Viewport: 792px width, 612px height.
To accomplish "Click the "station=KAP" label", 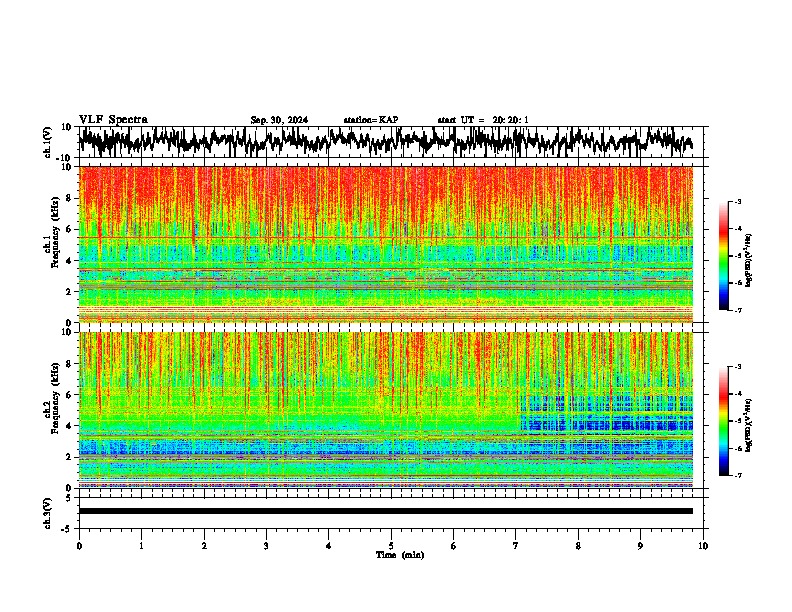I will pos(371,120).
